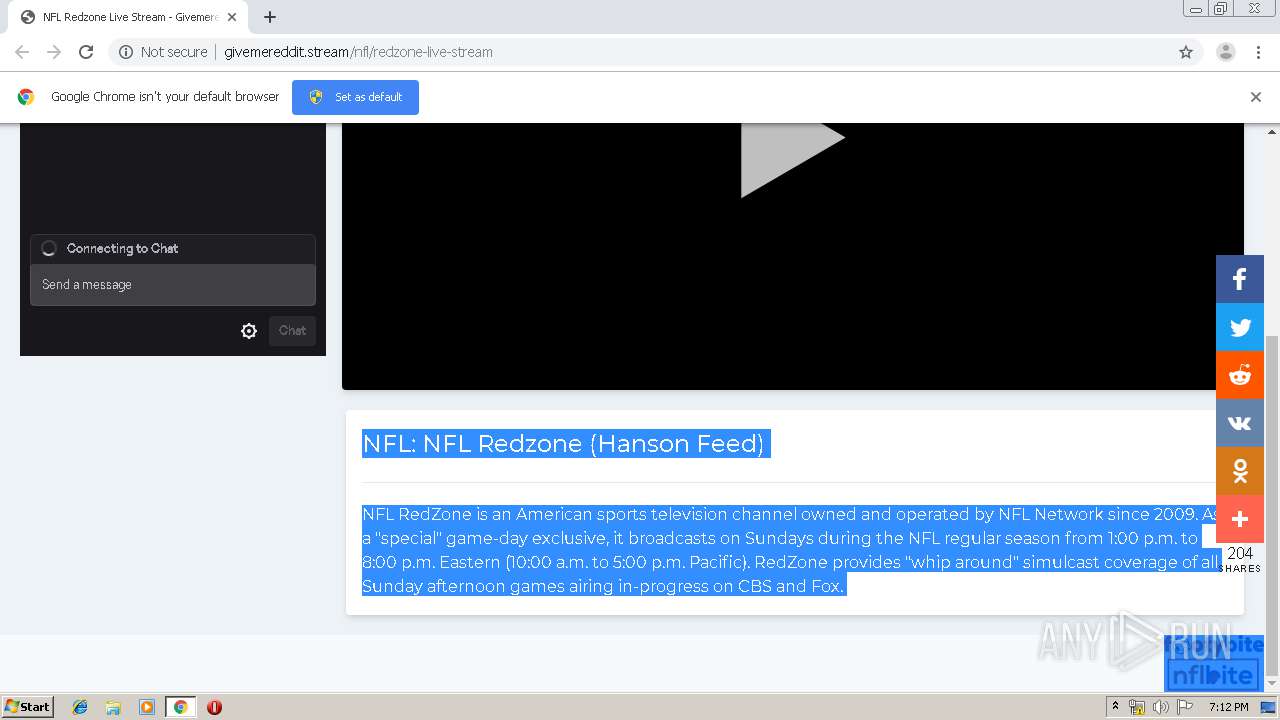Open a new browser tab
Screen dimensions: 1280x720
point(270,17)
